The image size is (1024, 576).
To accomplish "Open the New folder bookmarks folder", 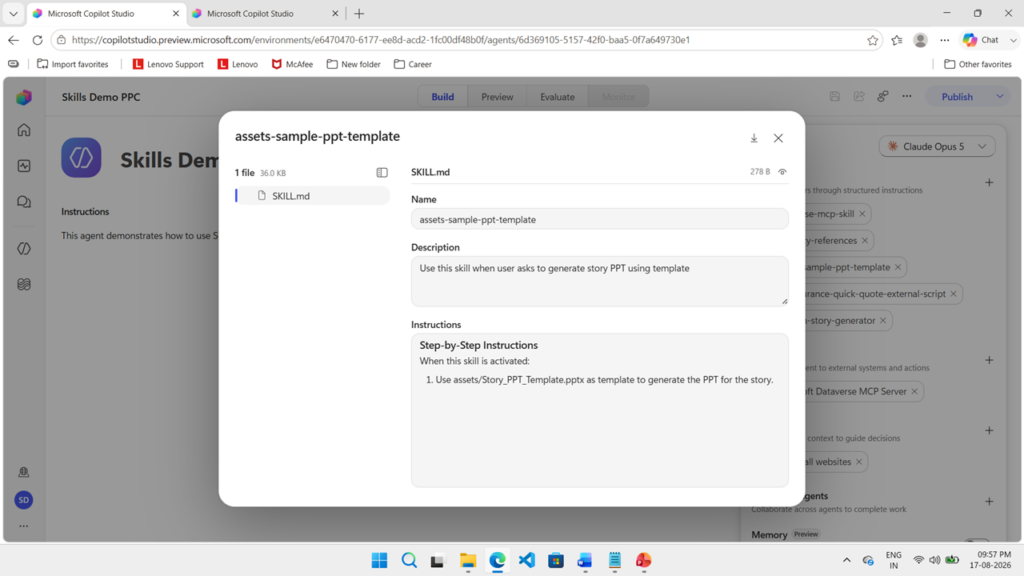I will 353,64.
